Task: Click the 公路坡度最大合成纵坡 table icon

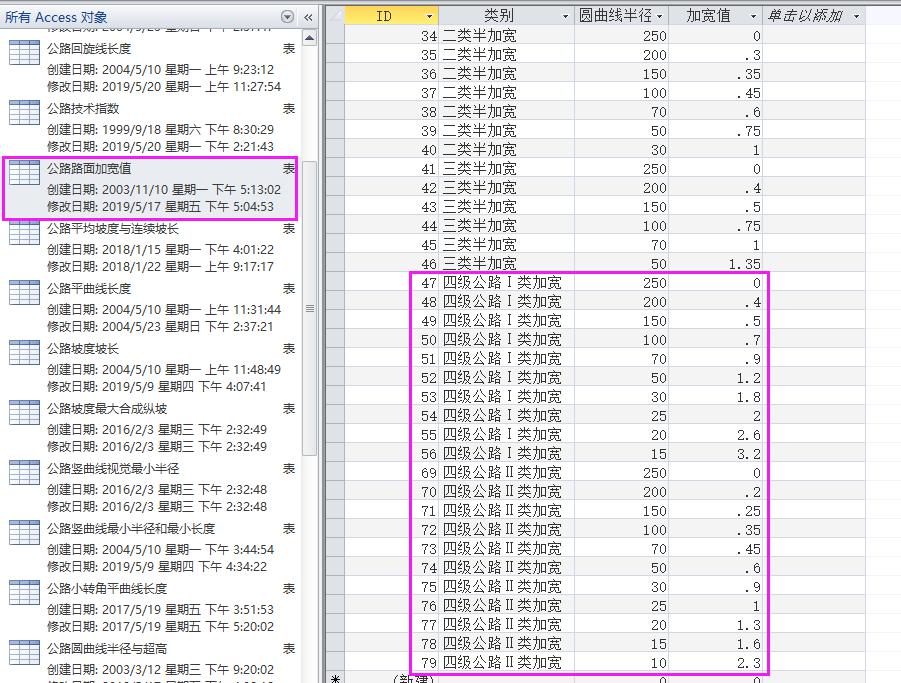Action: point(24,413)
